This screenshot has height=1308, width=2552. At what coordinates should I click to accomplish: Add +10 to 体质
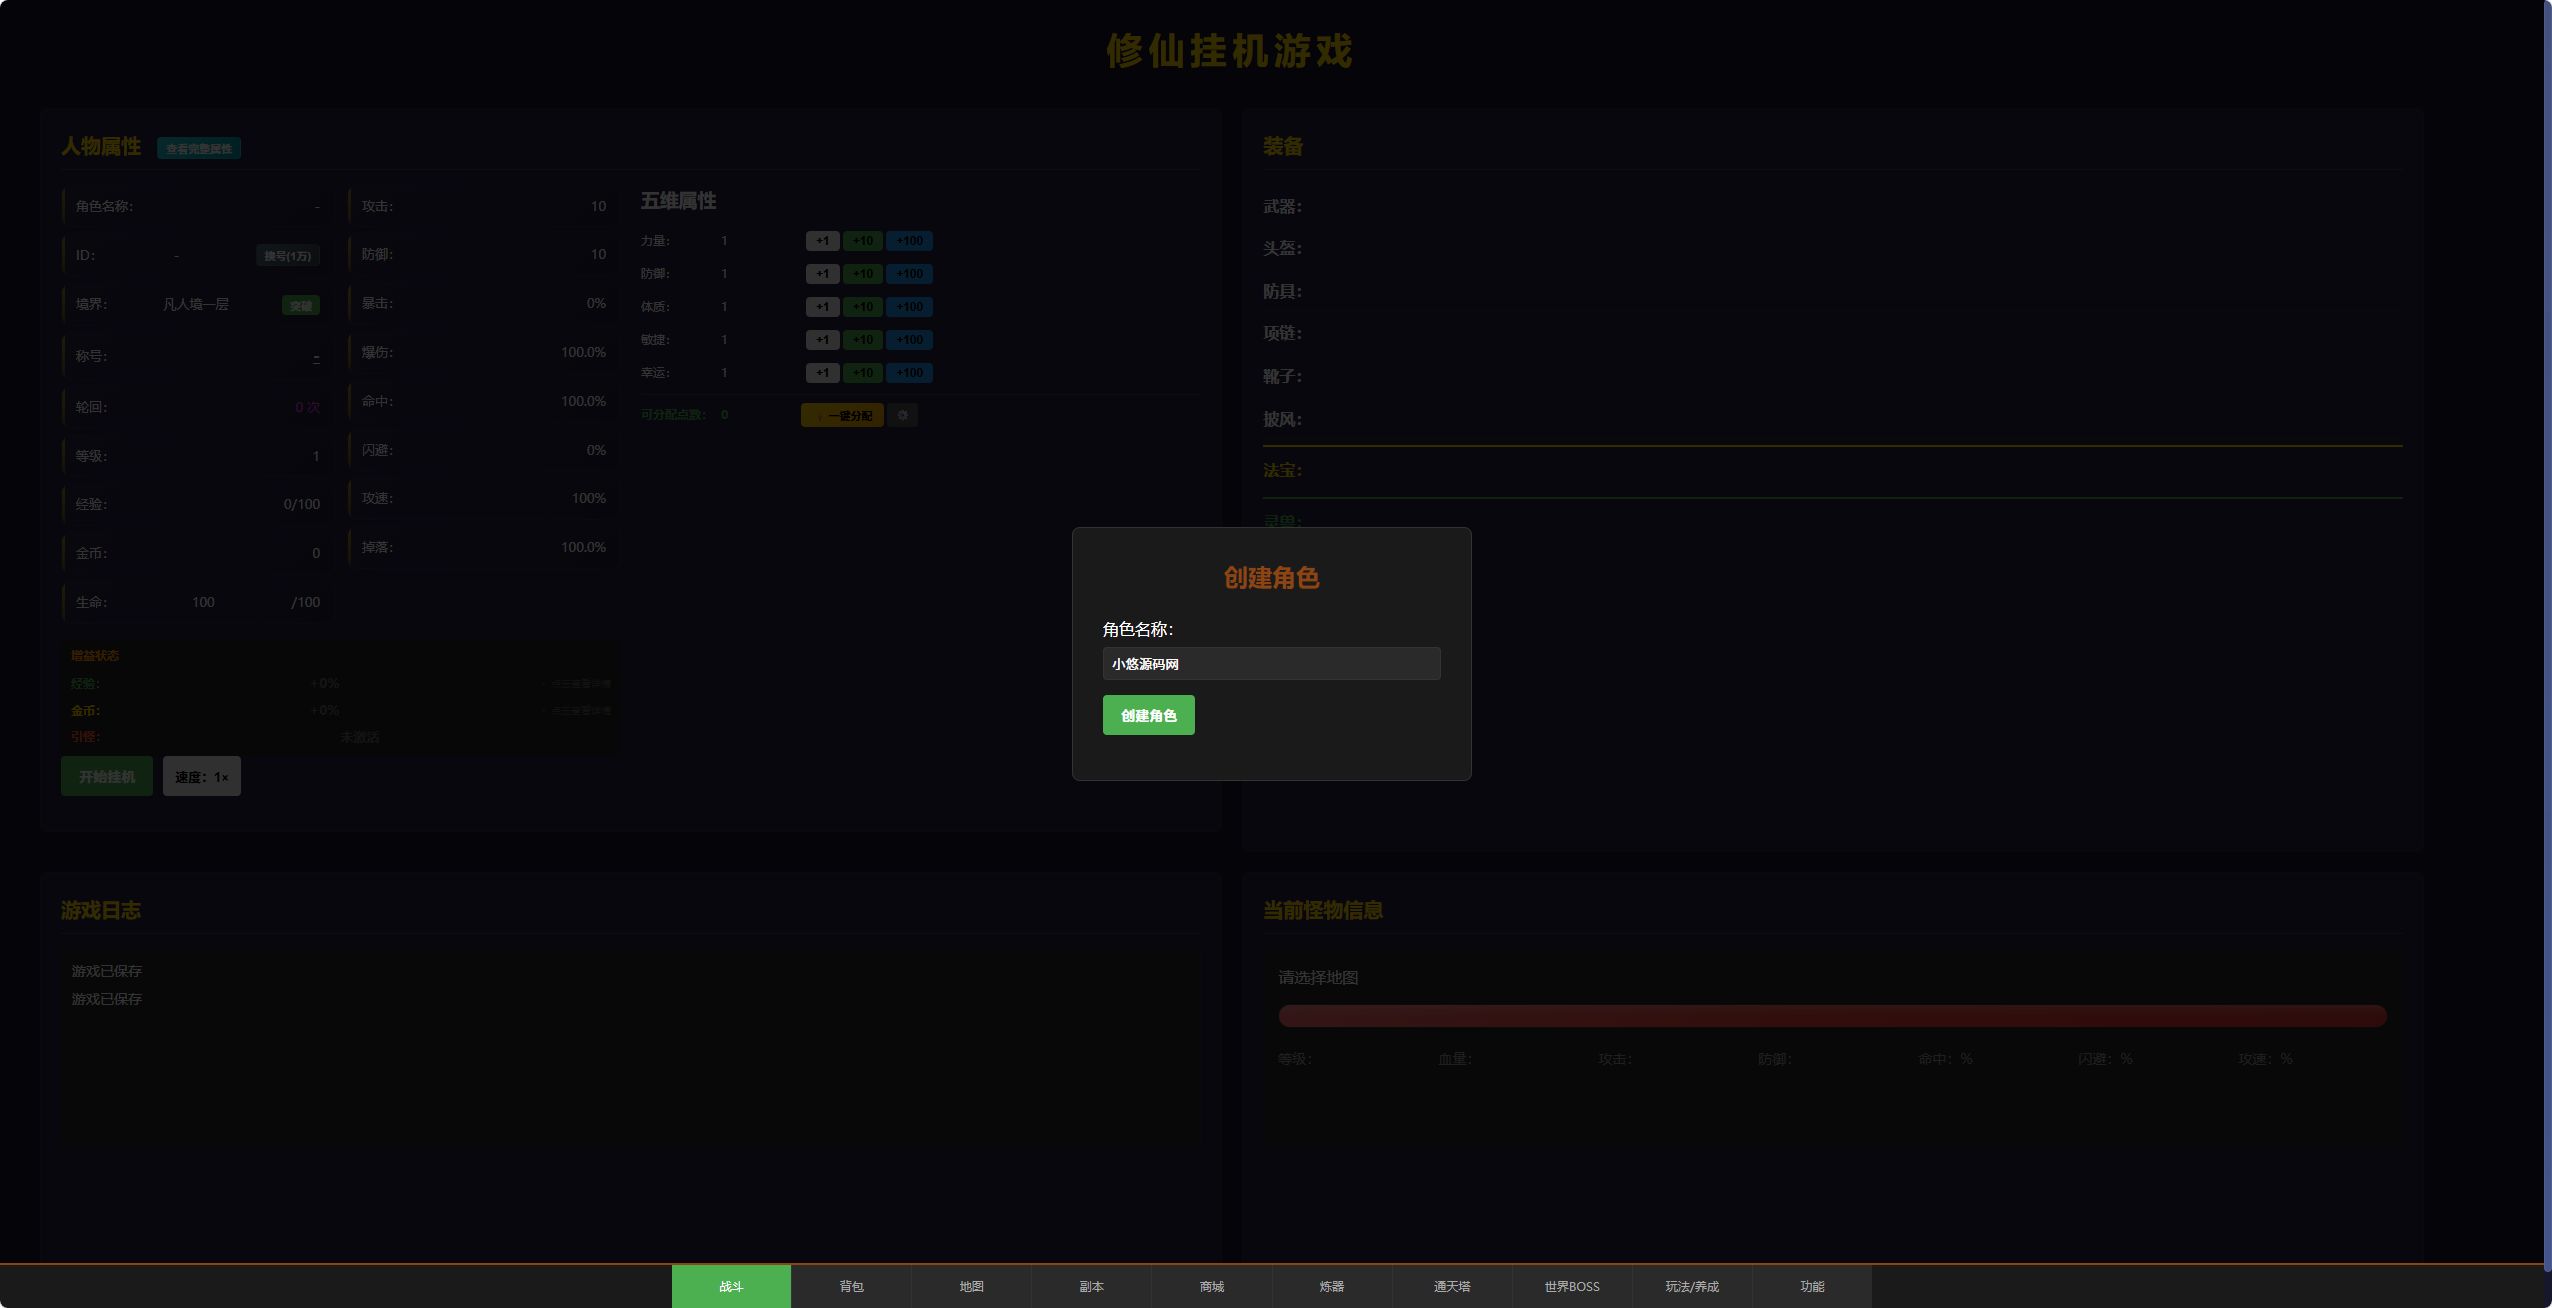(862, 307)
